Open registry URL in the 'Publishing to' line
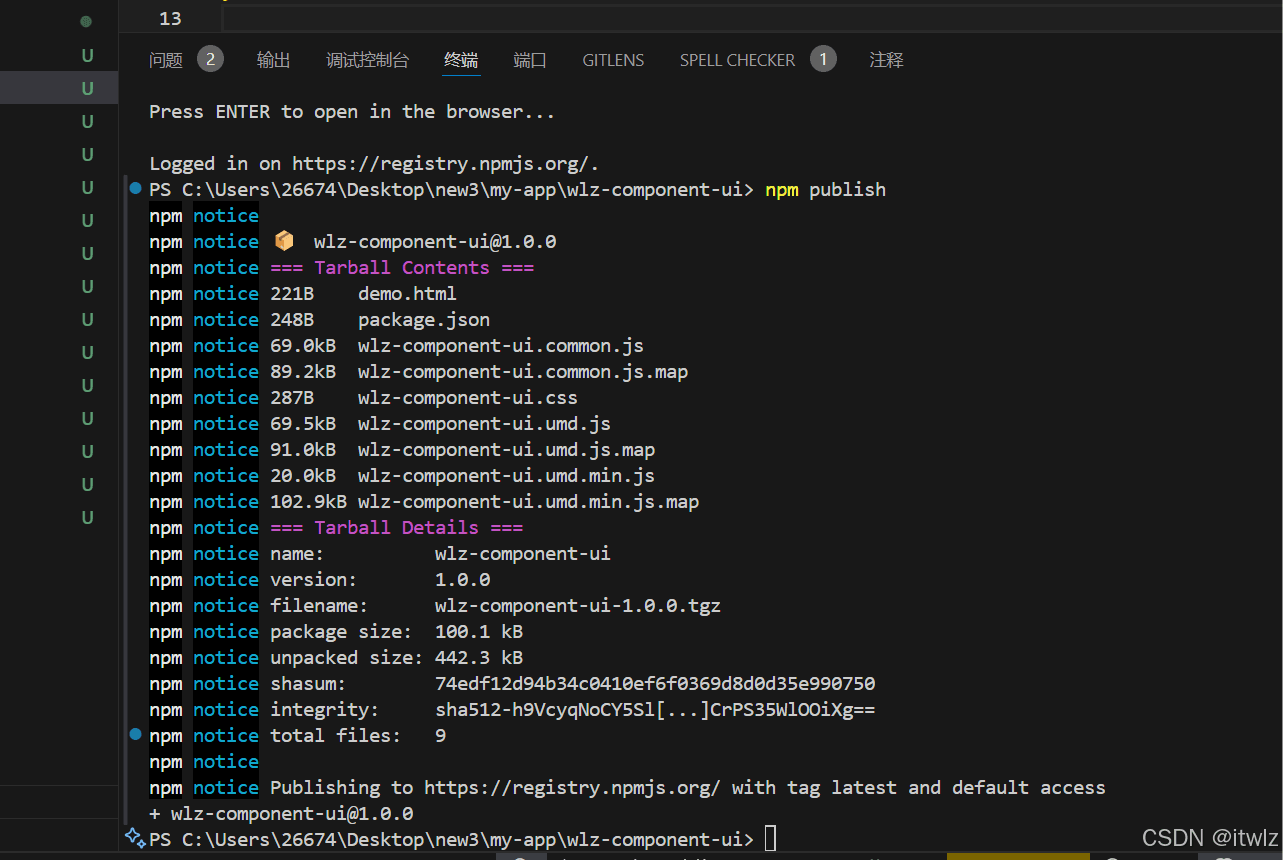This screenshot has height=860, width=1283. tap(571, 787)
